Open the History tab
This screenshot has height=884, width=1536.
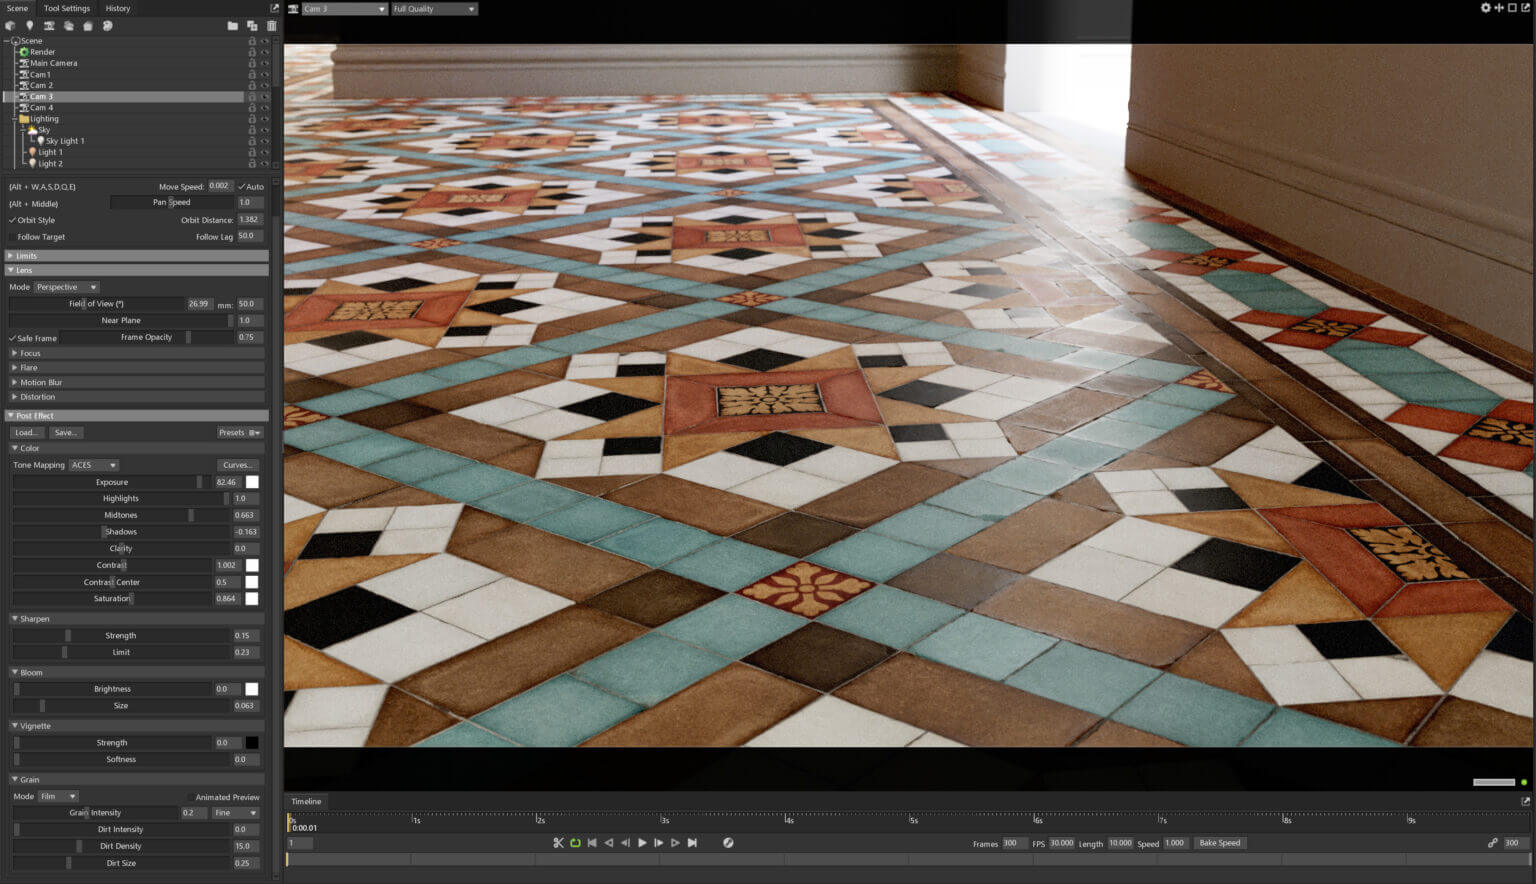pyautogui.click(x=118, y=8)
